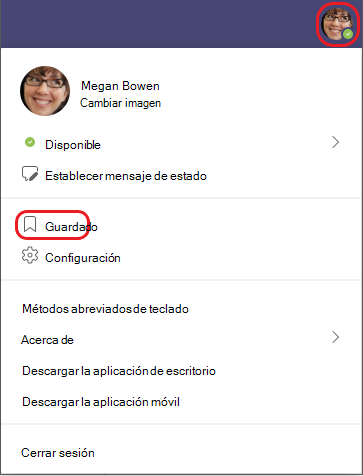The image size is (363, 476).
Task: Expand the Acerca de submenu arrow
Action: (336, 337)
